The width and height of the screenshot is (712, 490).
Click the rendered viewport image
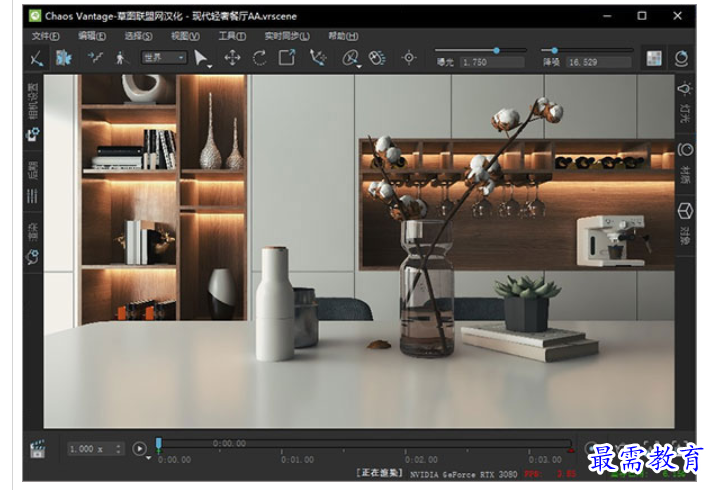(x=359, y=251)
